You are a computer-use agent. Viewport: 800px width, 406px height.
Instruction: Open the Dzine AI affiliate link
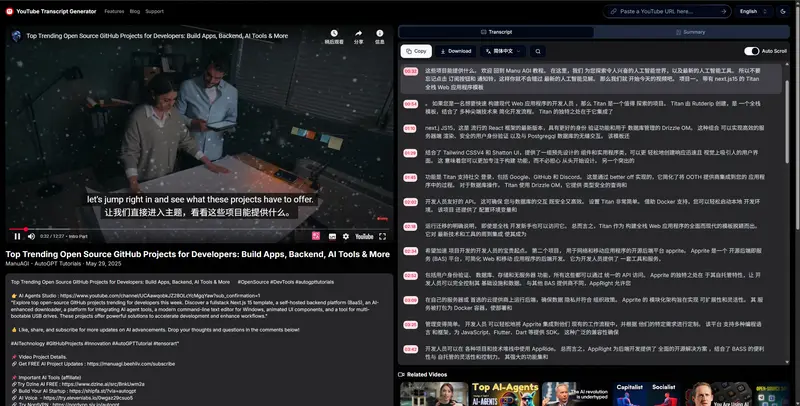[103, 384]
